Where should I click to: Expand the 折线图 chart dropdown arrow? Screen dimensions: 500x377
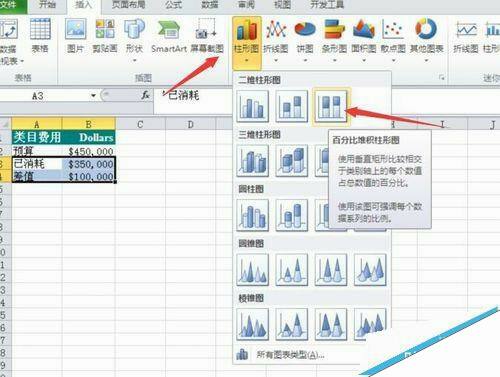[276, 60]
